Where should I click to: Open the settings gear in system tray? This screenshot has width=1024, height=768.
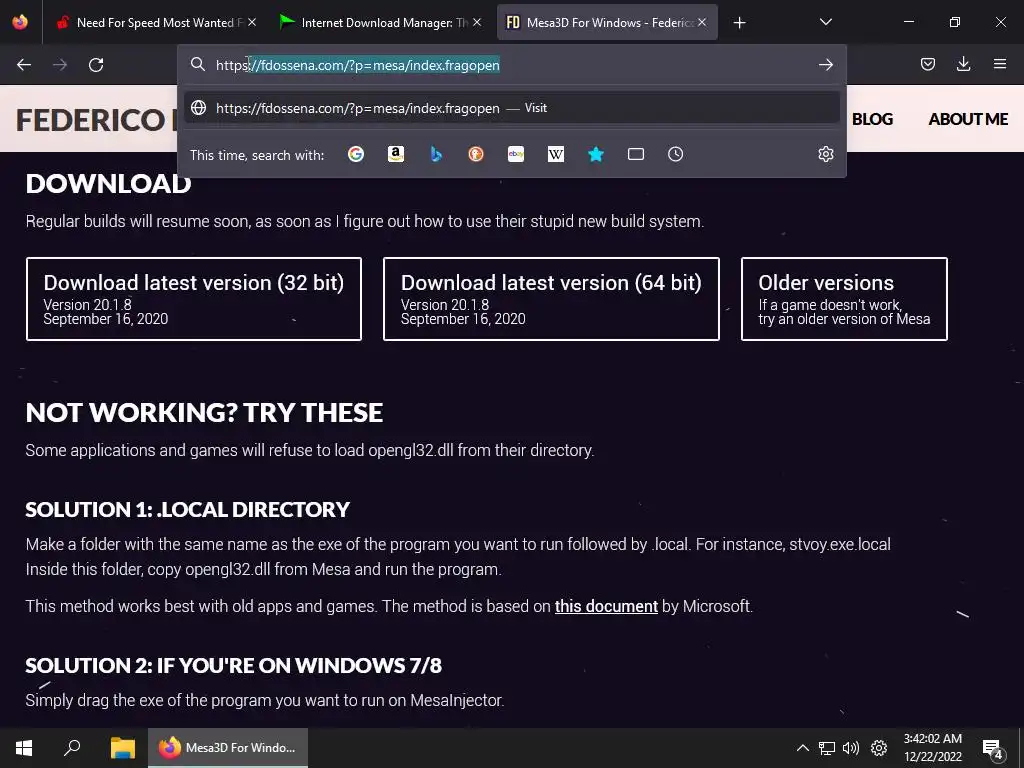click(879, 748)
